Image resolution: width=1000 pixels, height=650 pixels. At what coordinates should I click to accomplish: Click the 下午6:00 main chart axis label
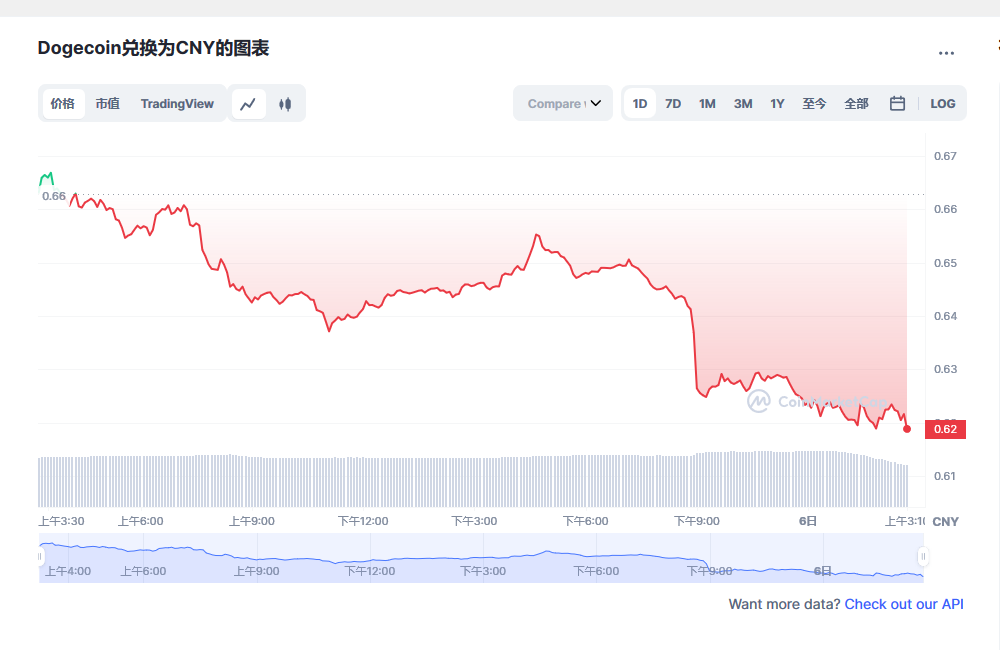[585, 521]
